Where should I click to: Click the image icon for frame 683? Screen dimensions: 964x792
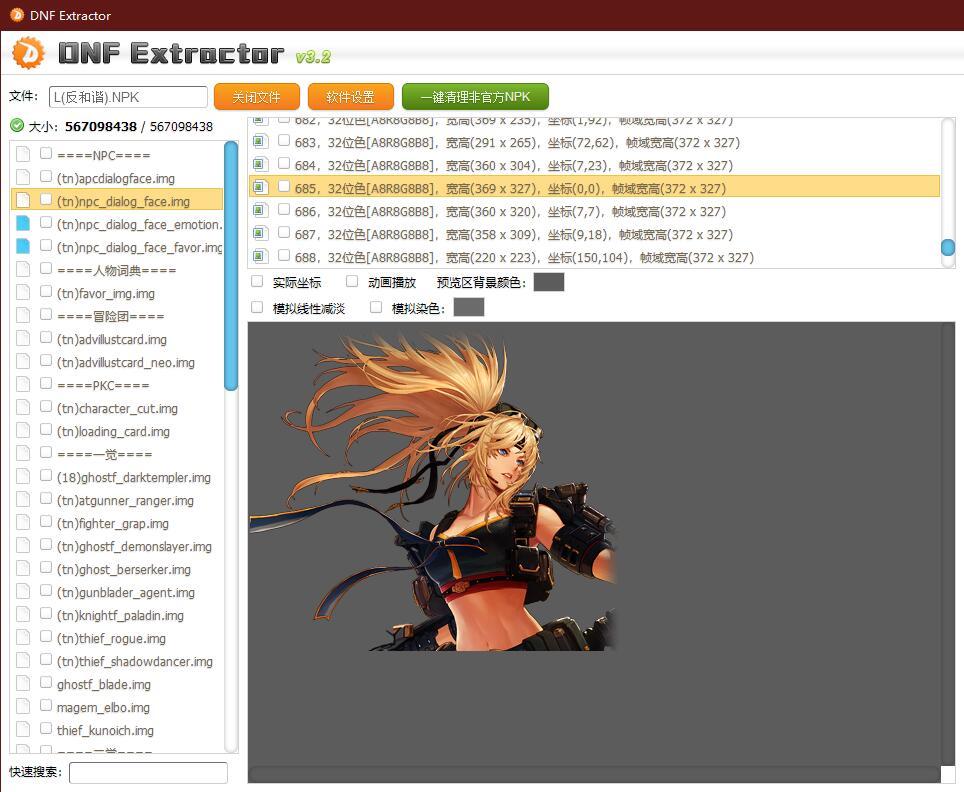[x=260, y=141]
